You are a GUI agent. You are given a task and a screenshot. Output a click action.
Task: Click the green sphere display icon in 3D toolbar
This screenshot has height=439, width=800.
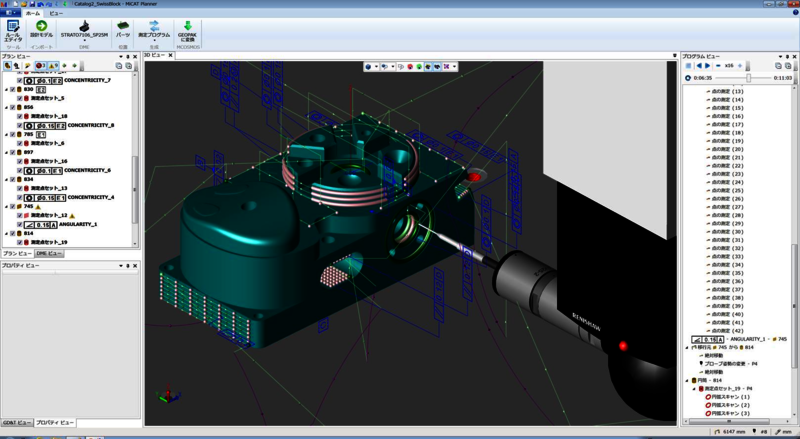pyautogui.click(x=419, y=66)
